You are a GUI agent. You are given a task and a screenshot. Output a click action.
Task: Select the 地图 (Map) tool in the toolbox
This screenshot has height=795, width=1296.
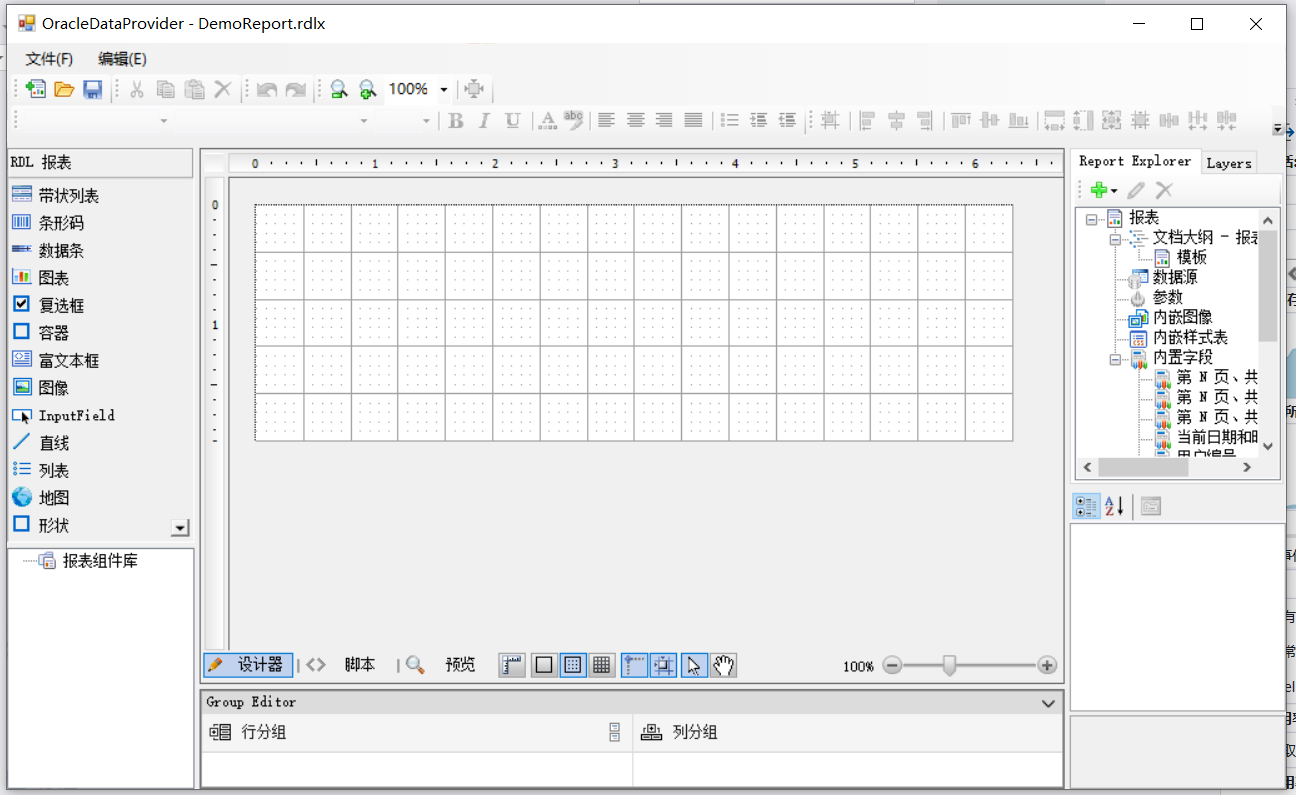52,497
